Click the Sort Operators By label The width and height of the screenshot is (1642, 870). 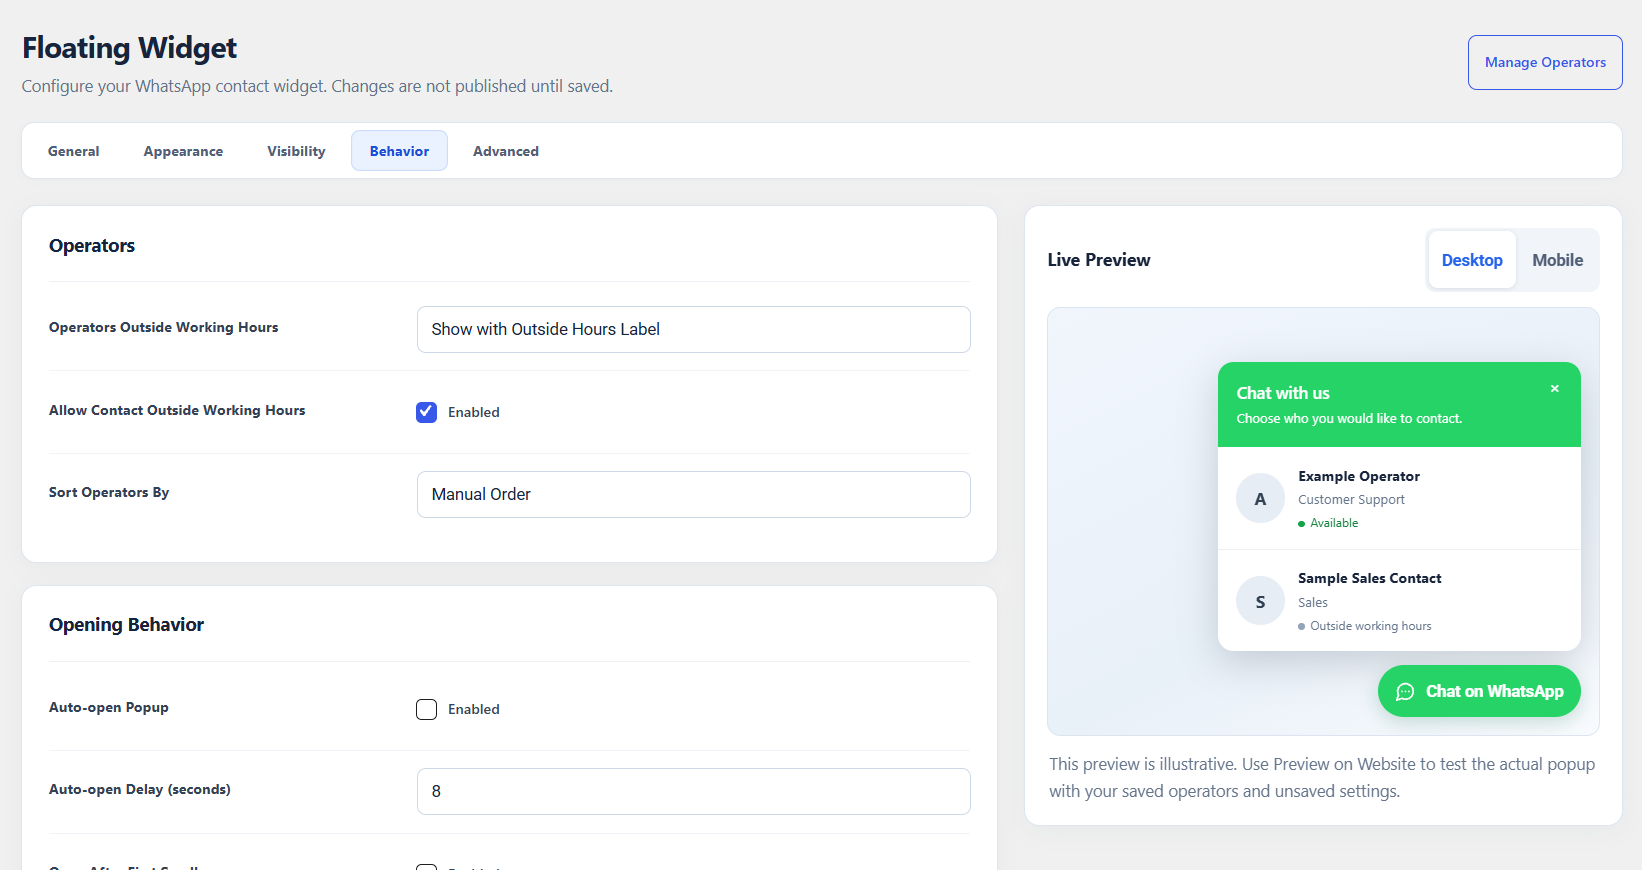click(x=109, y=492)
